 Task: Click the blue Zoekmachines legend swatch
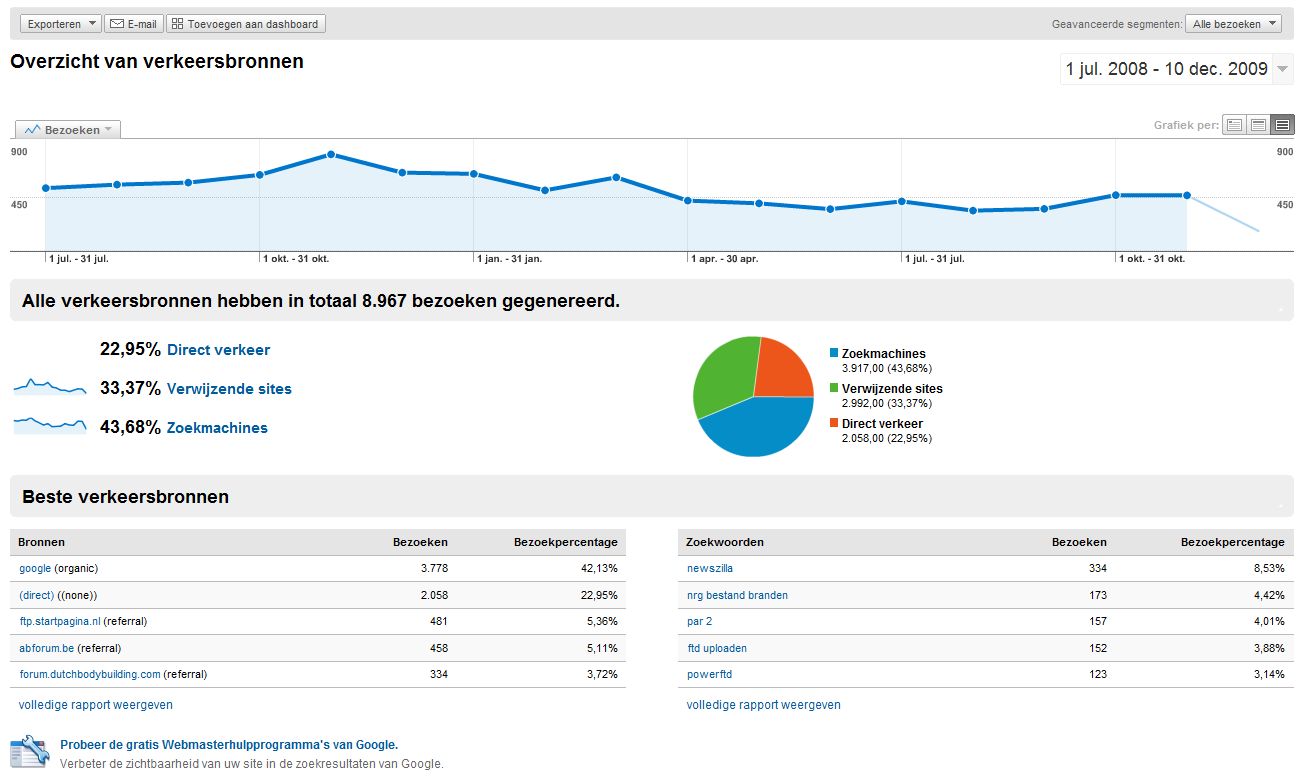[834, 354]
